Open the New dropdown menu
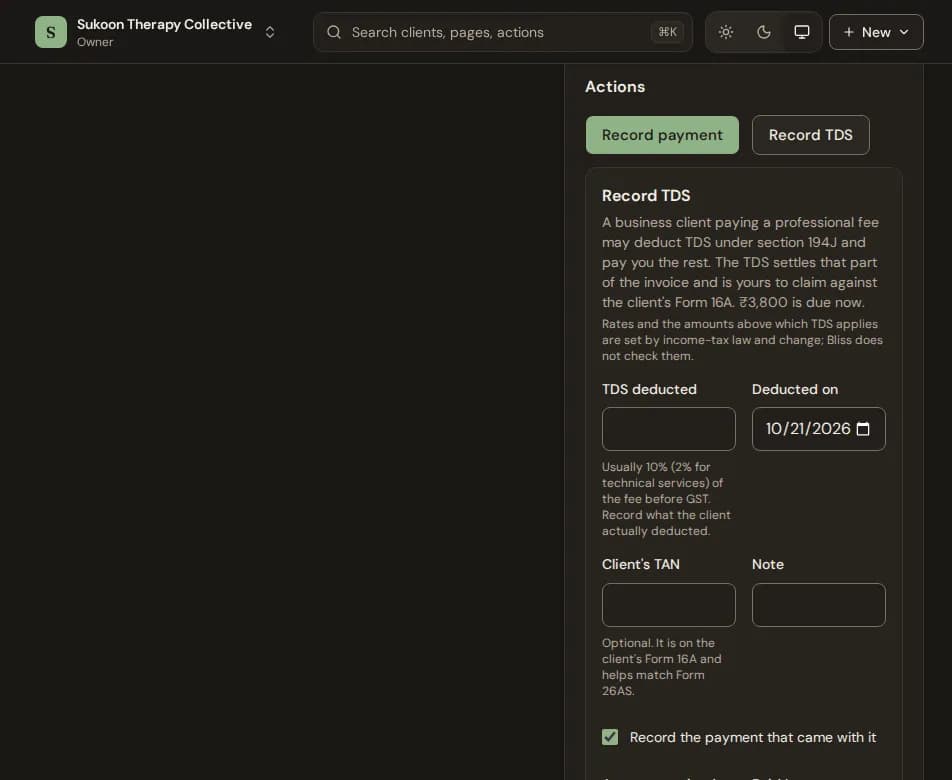The image size is (952, 780). 876,32
